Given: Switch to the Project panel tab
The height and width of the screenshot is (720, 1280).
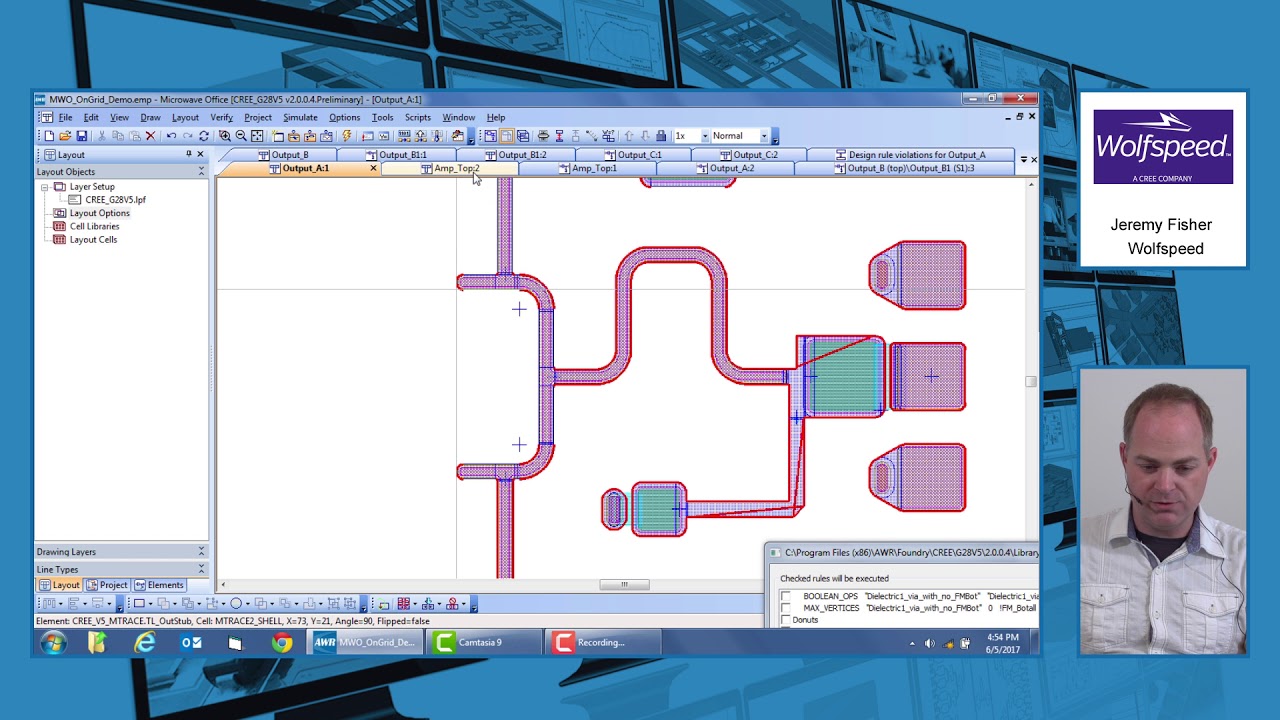Looking at the screenshot, I should pyautogui.click(x=107, y=585).
